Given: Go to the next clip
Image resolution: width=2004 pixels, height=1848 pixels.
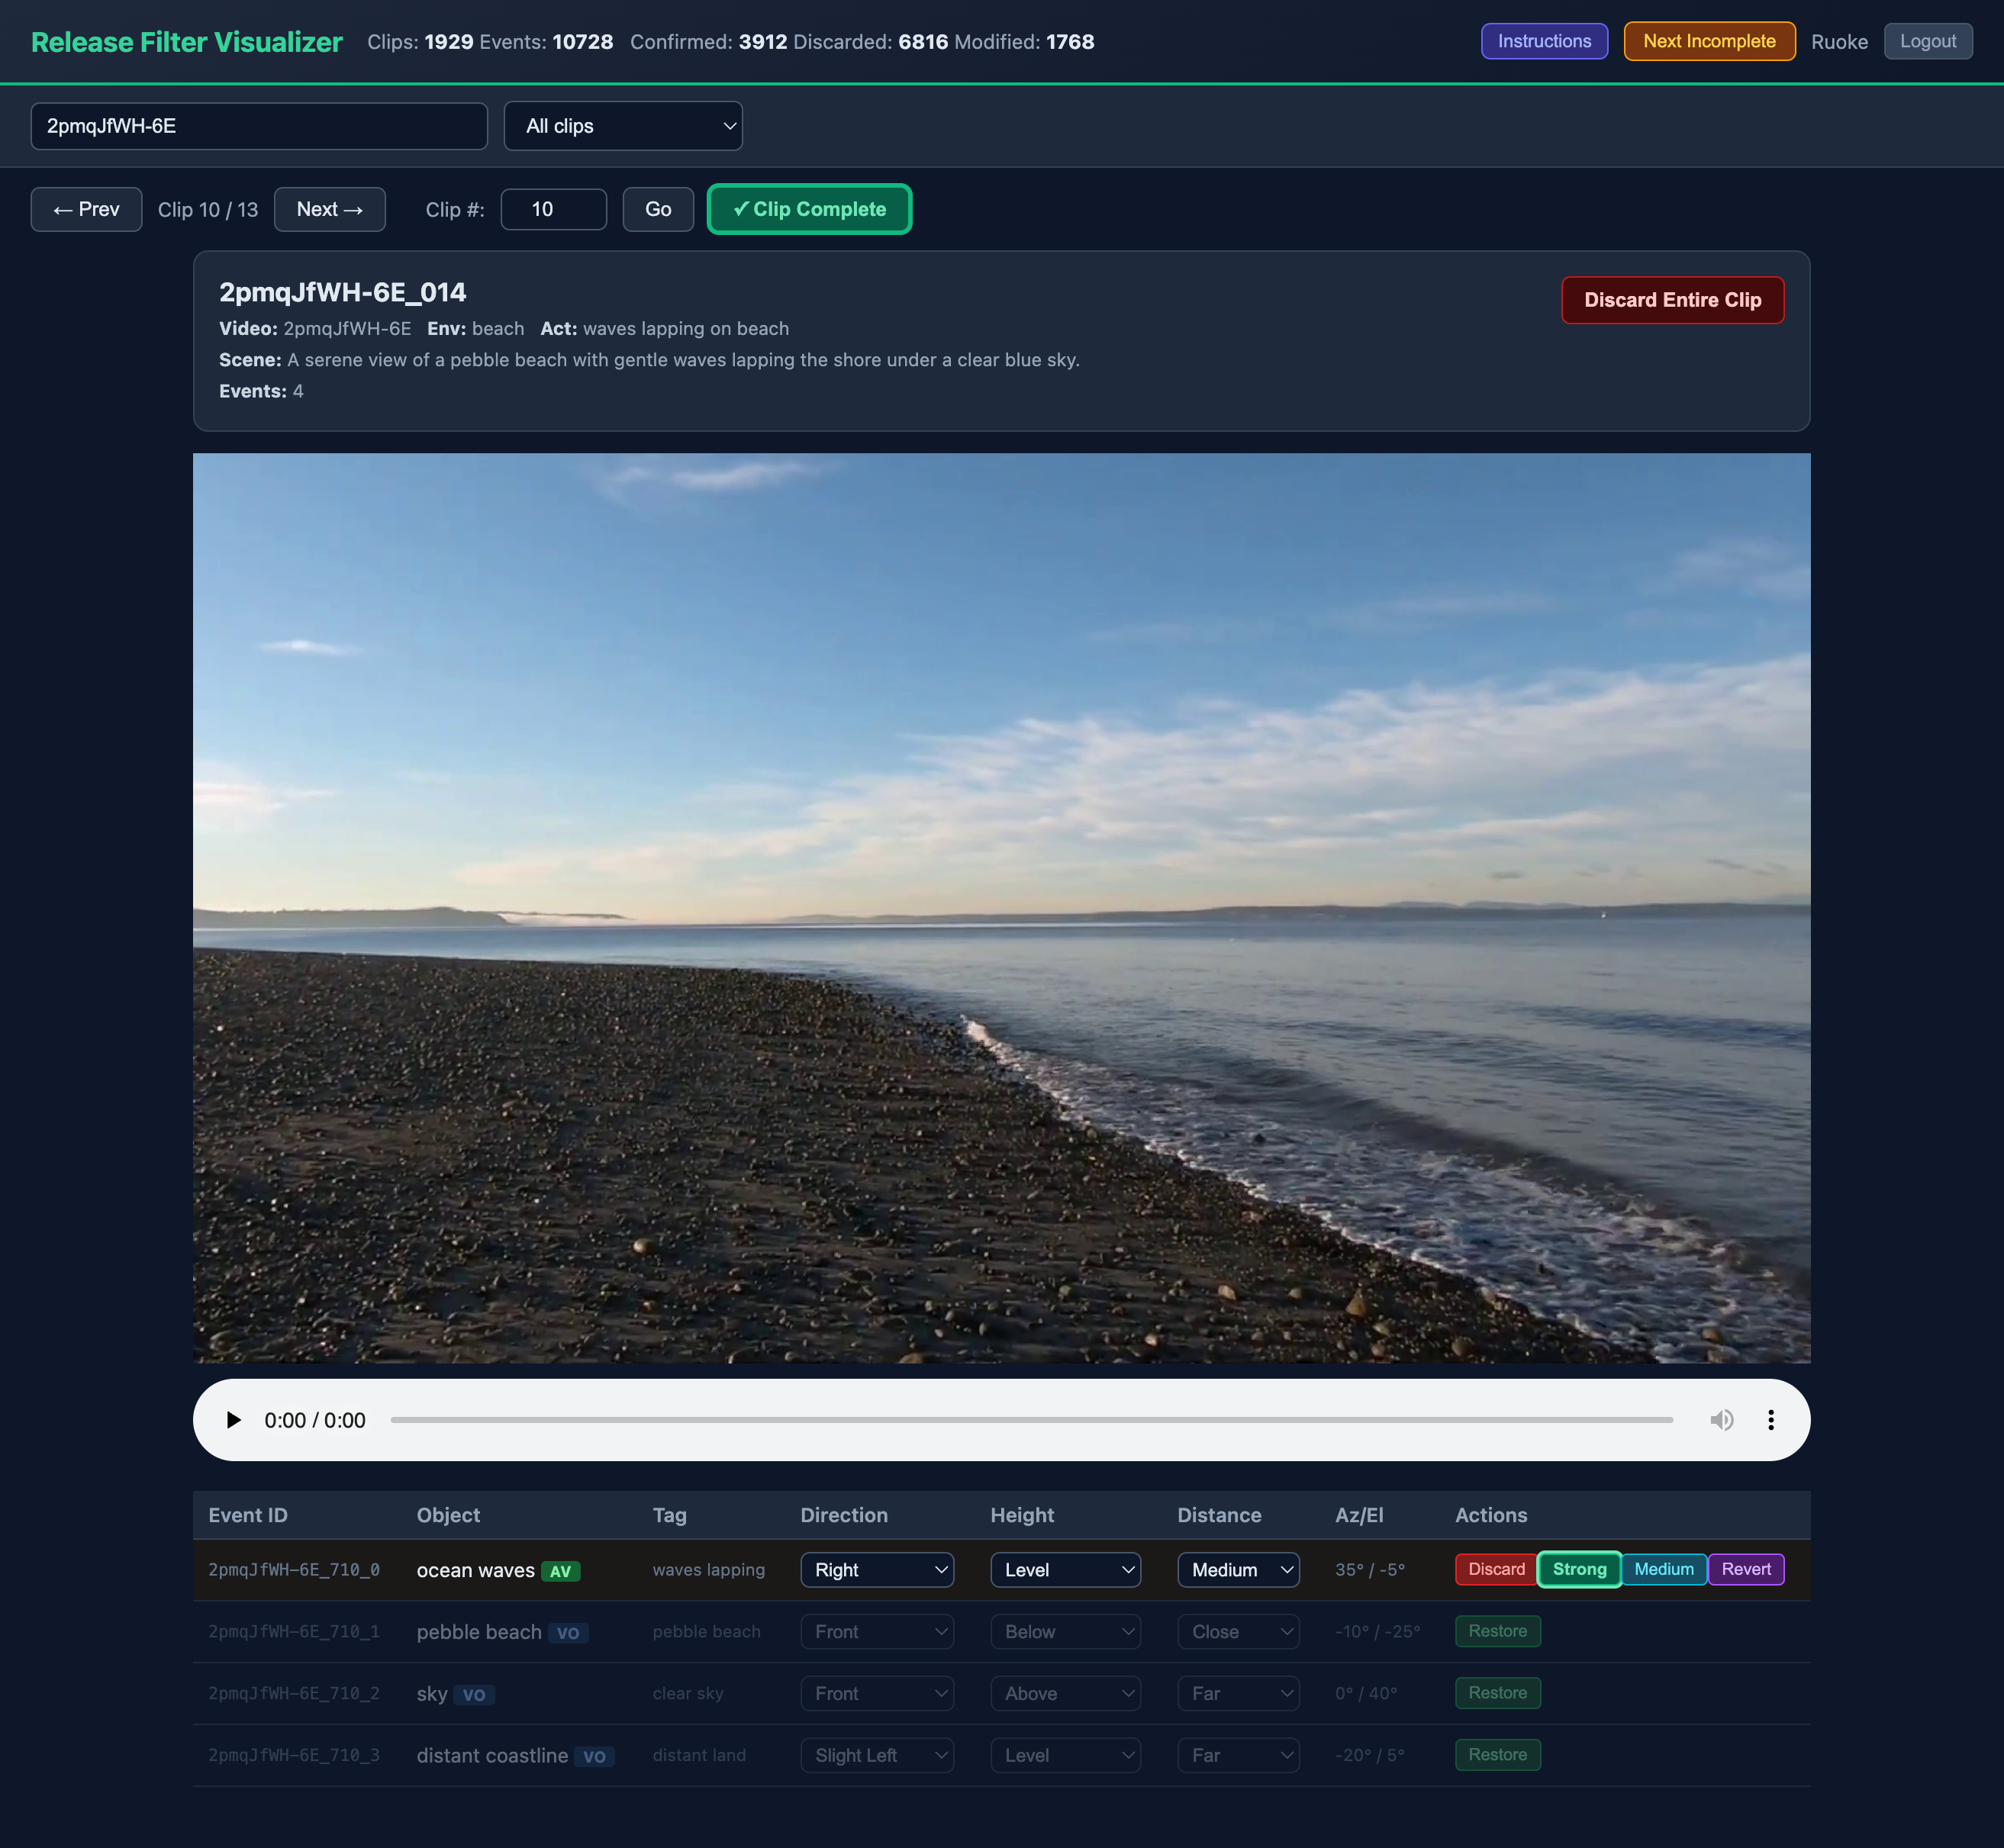Looking at the screenshot, I should pyautogui.click(x=329, y=209).
